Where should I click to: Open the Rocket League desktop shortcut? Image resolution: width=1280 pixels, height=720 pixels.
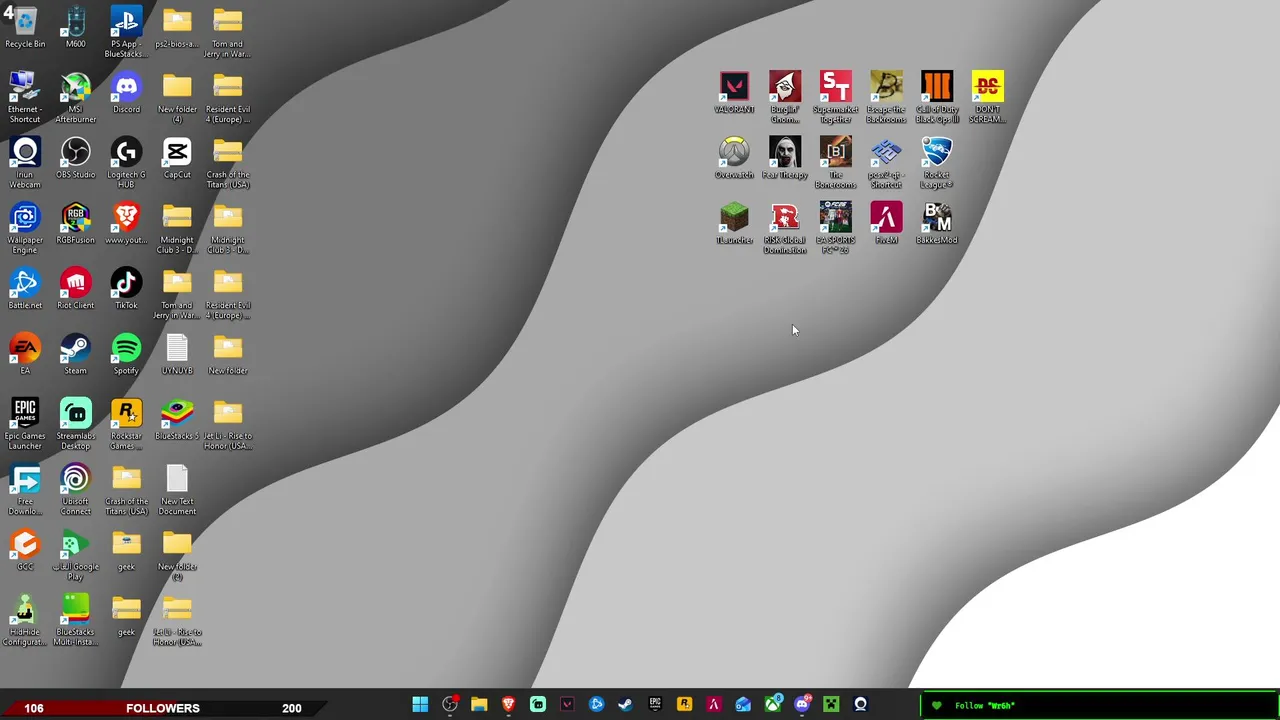click(937, 163)
